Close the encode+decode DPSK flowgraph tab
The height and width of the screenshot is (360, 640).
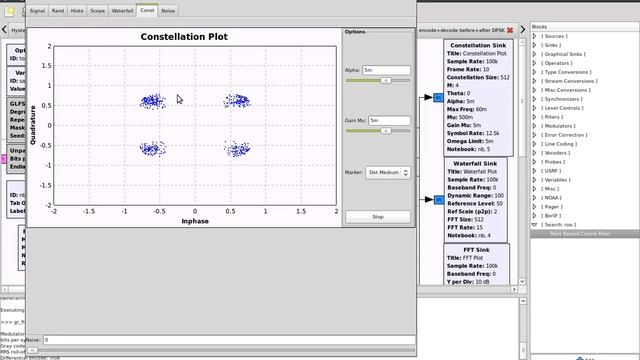point(510,30)
